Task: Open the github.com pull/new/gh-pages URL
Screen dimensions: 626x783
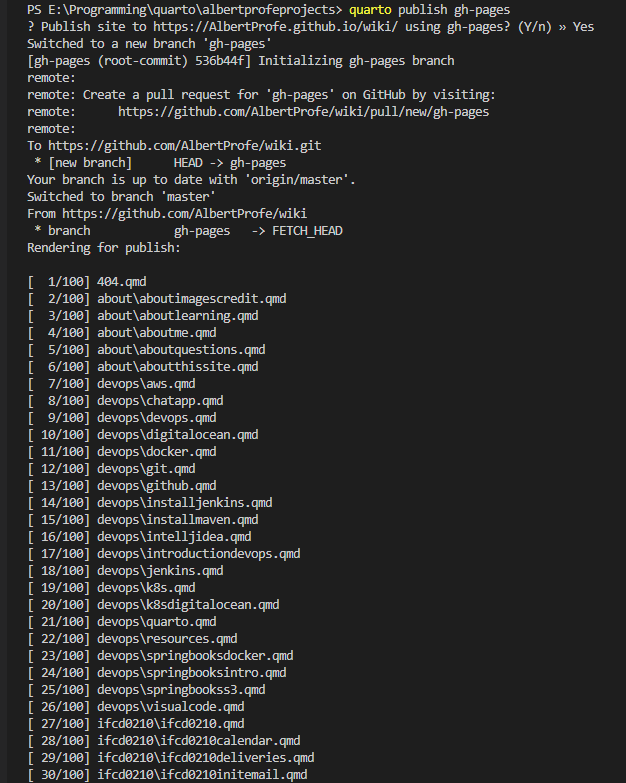Action: point(304,112)
